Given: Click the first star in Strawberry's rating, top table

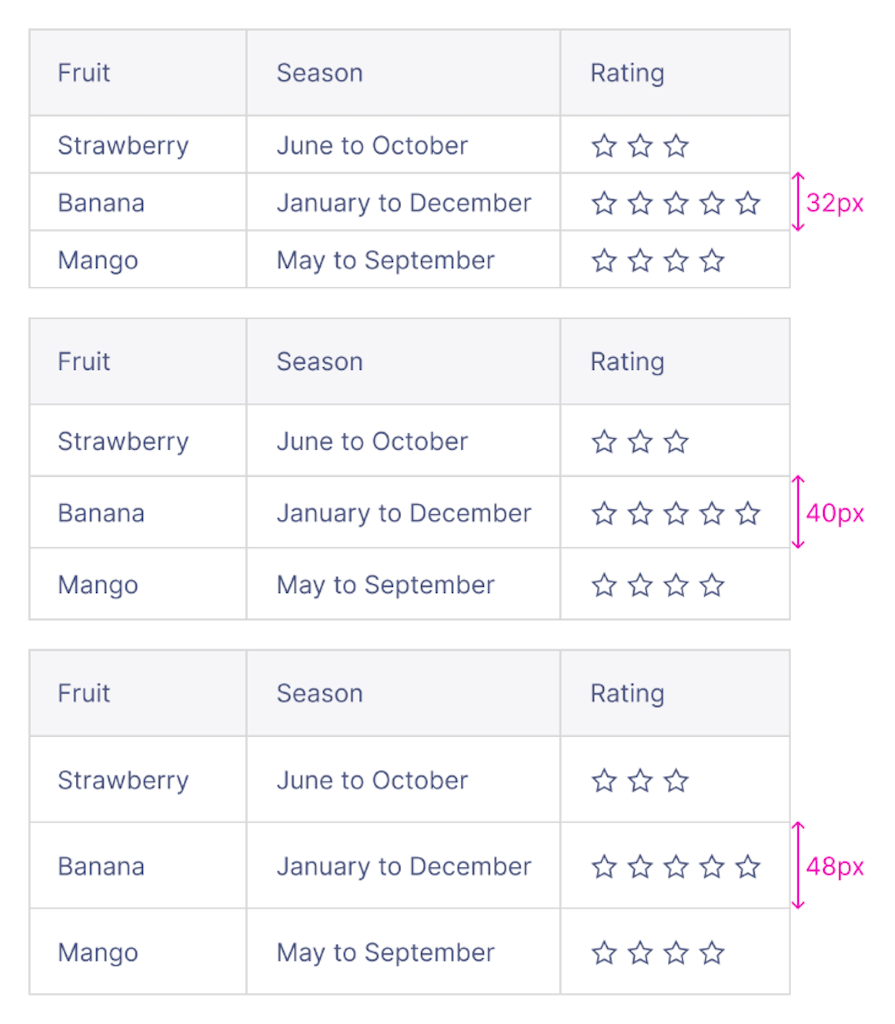Looking at the screenshot, I should 604,145.
